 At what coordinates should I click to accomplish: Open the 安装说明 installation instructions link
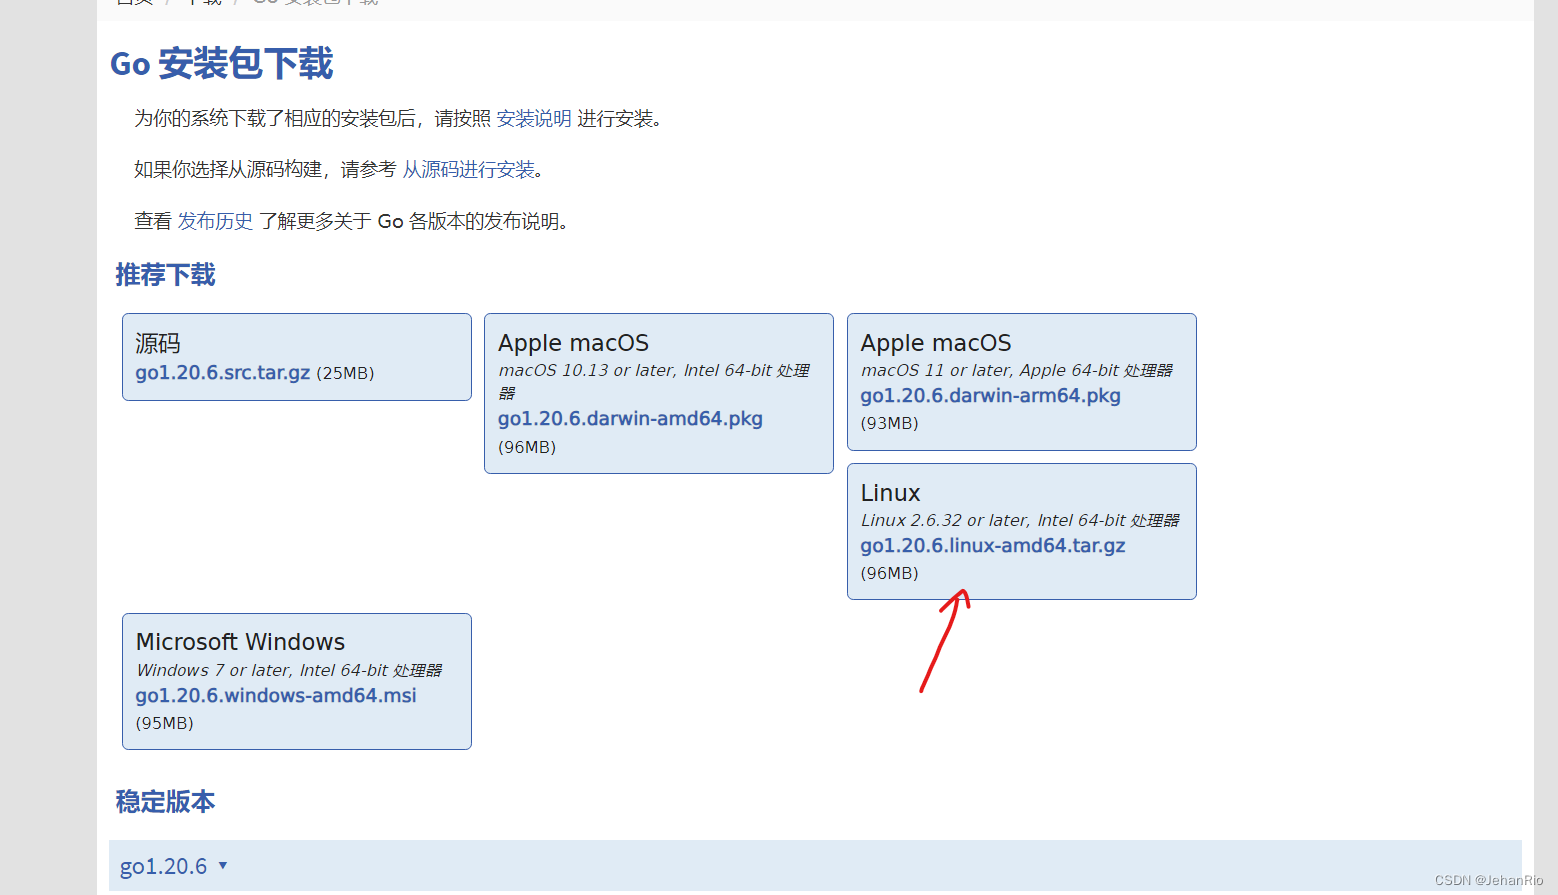click(530, 118)
